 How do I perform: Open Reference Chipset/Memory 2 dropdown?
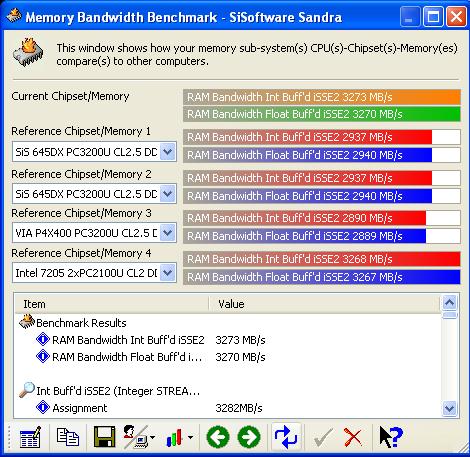(x=168, y=194)
